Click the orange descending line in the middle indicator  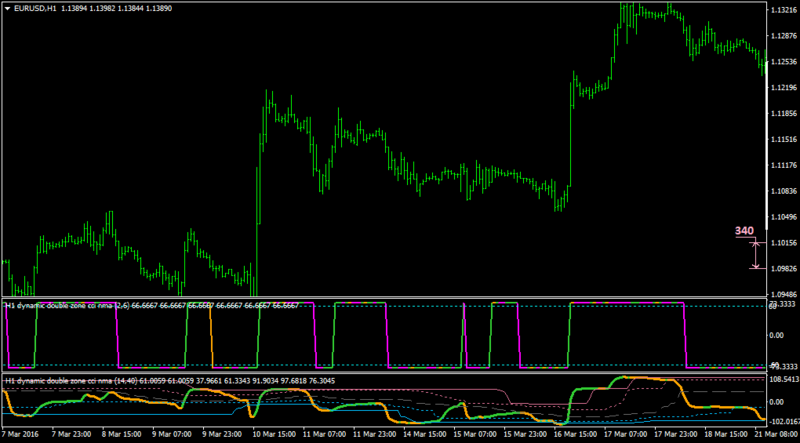tap(211, 335)
